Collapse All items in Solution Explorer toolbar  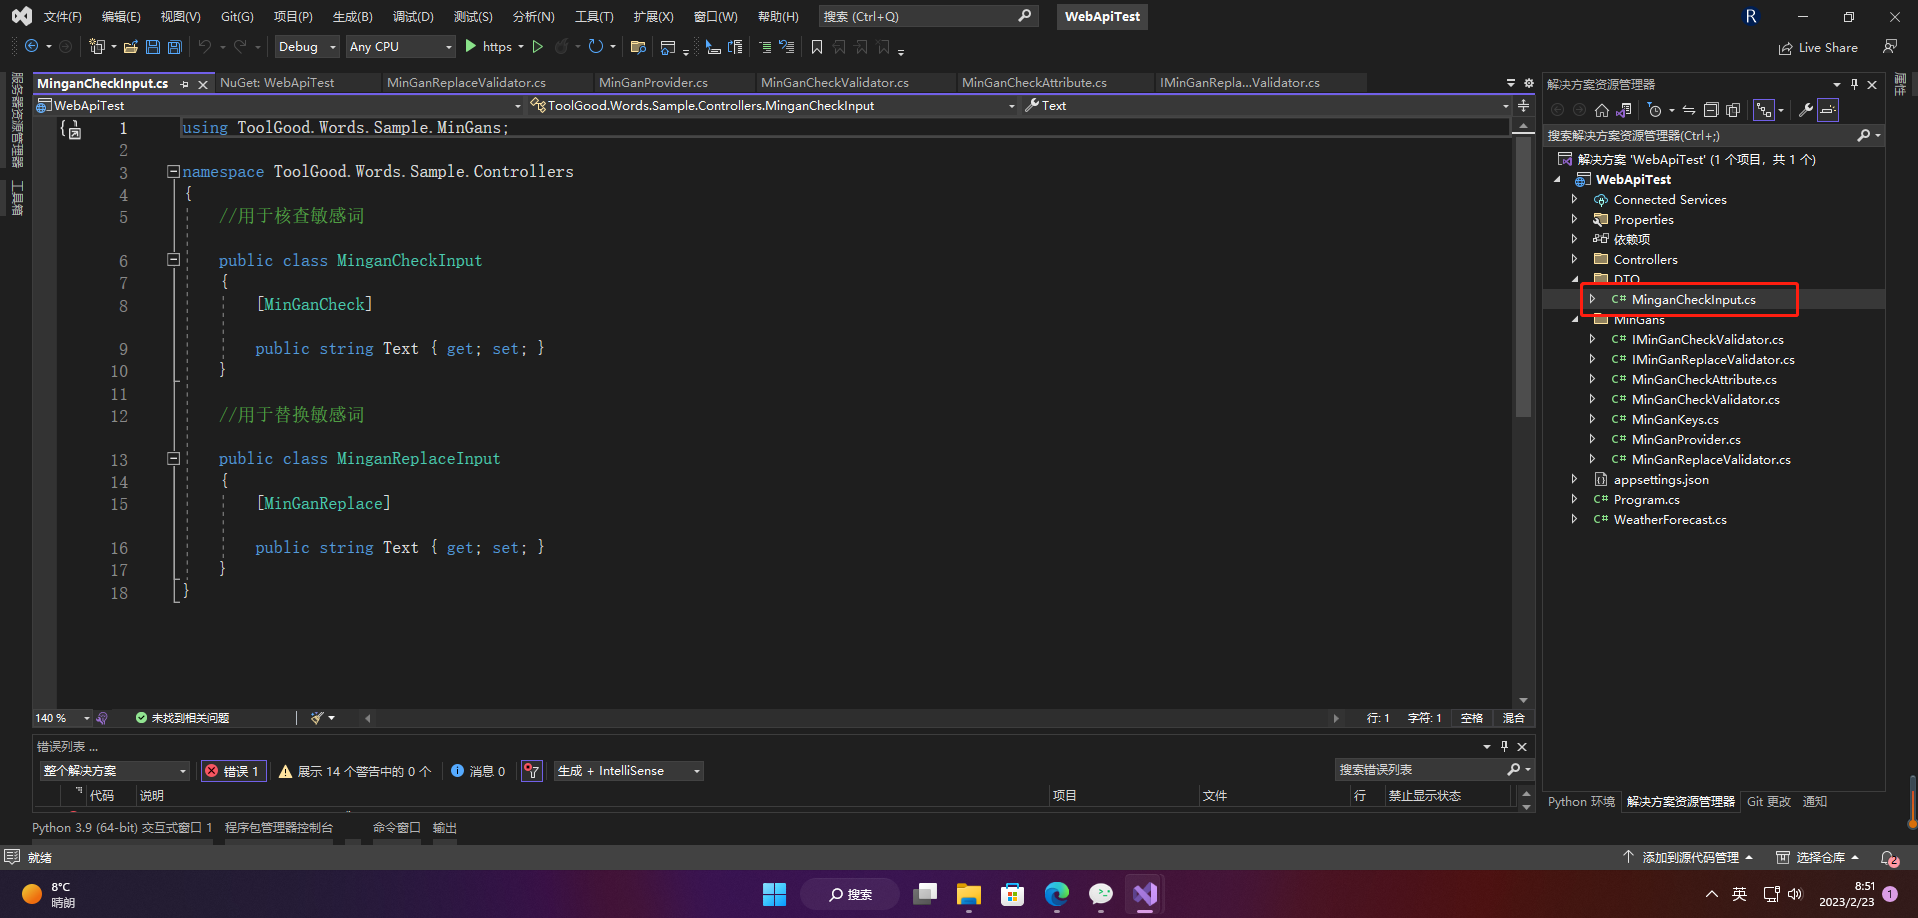point(1711,110)
